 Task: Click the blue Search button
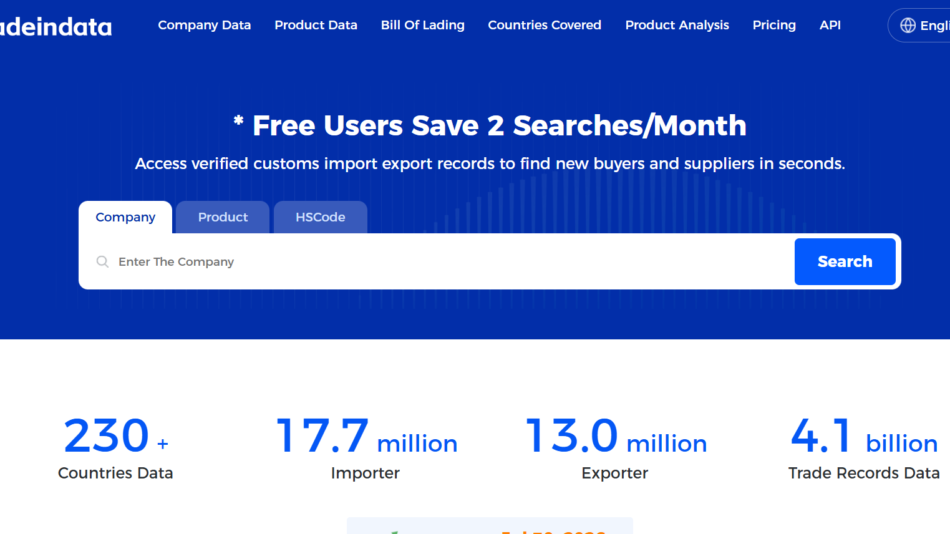[x=845, y=261]
